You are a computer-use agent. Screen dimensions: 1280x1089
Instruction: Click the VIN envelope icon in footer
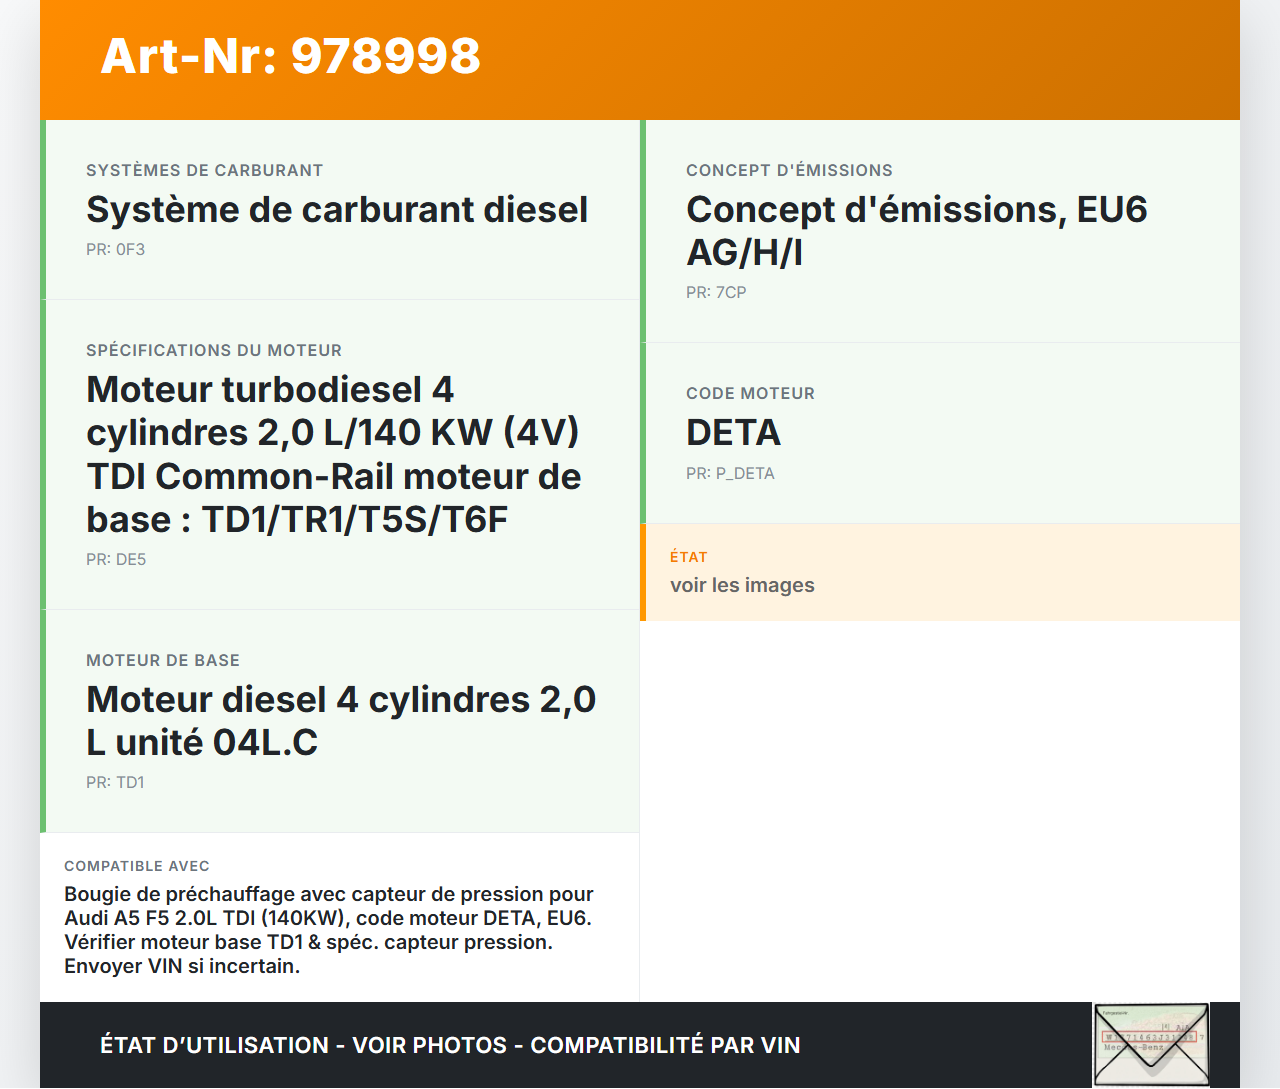[1151, 1045]
